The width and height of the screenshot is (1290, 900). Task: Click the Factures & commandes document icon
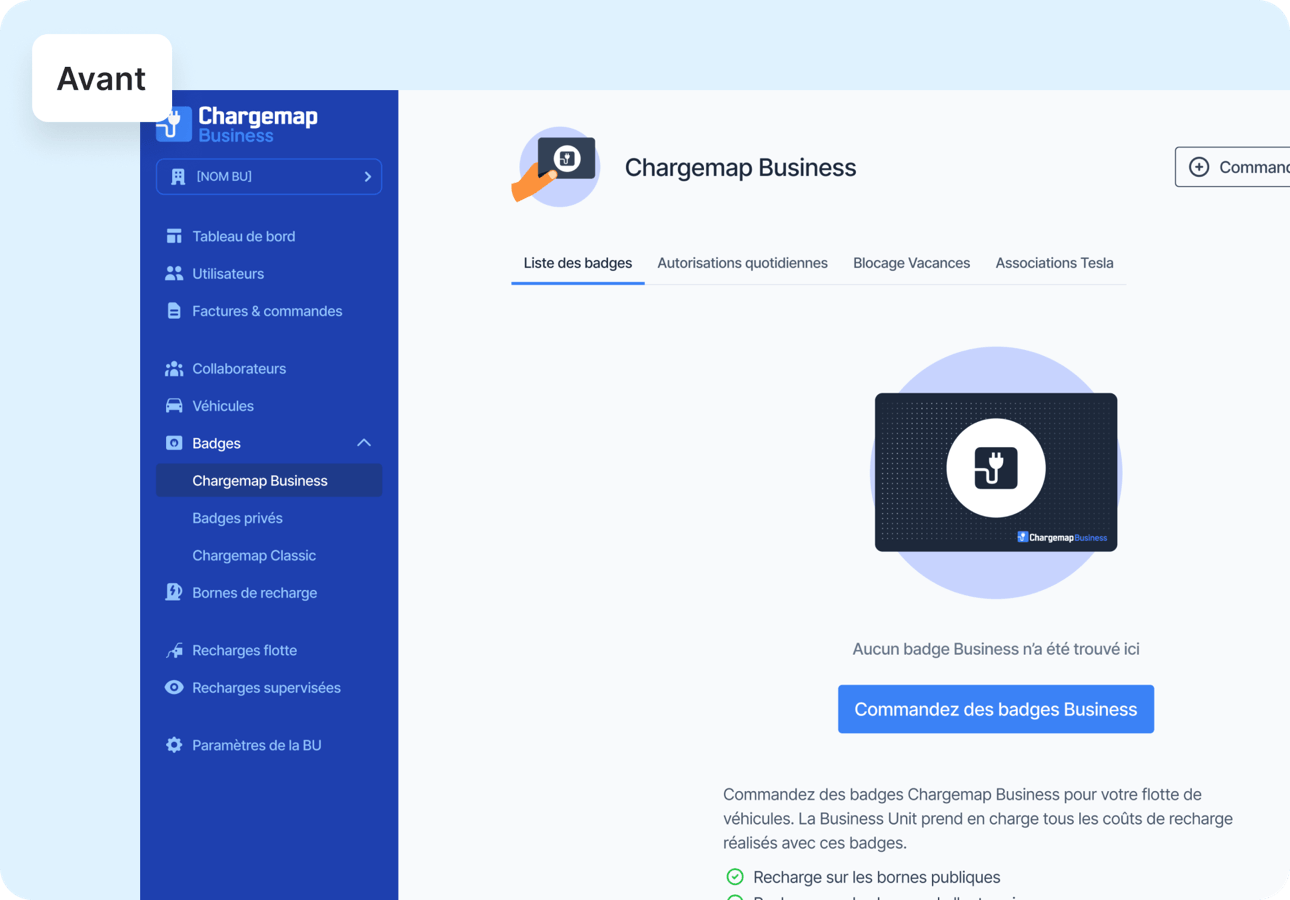pos(174,311)
